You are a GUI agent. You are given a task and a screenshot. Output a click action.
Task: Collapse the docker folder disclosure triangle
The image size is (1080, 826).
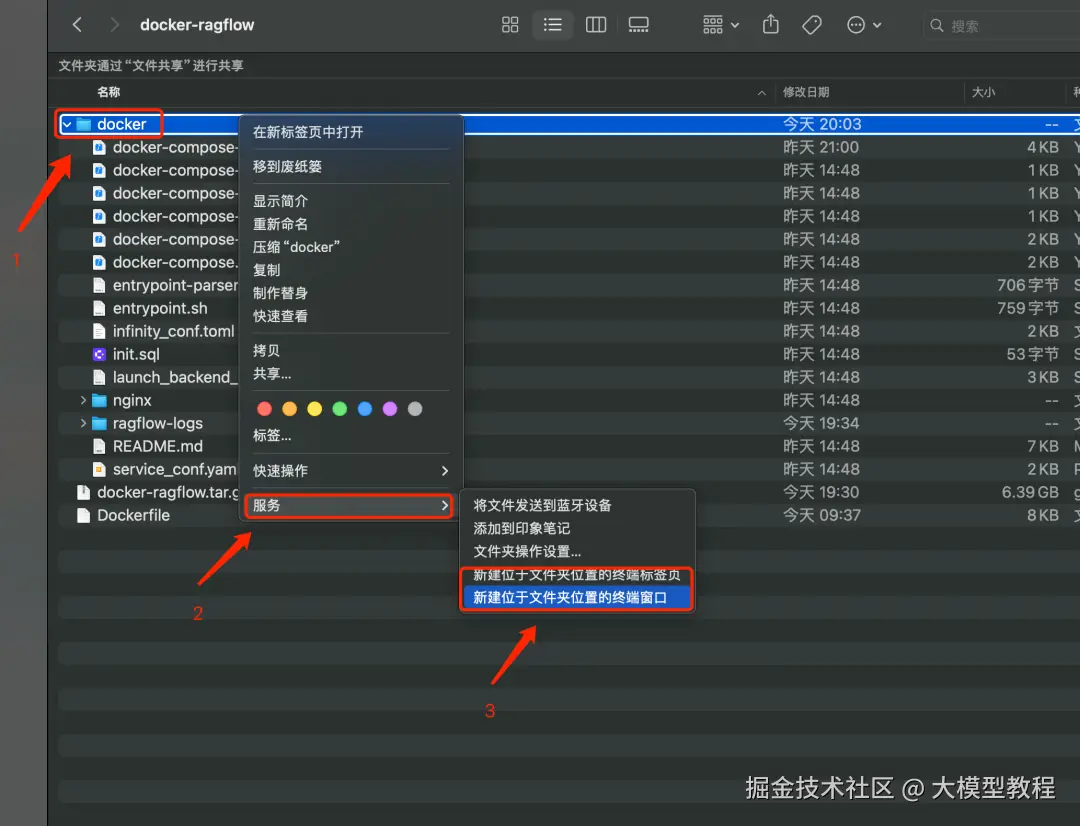(68, 123)
